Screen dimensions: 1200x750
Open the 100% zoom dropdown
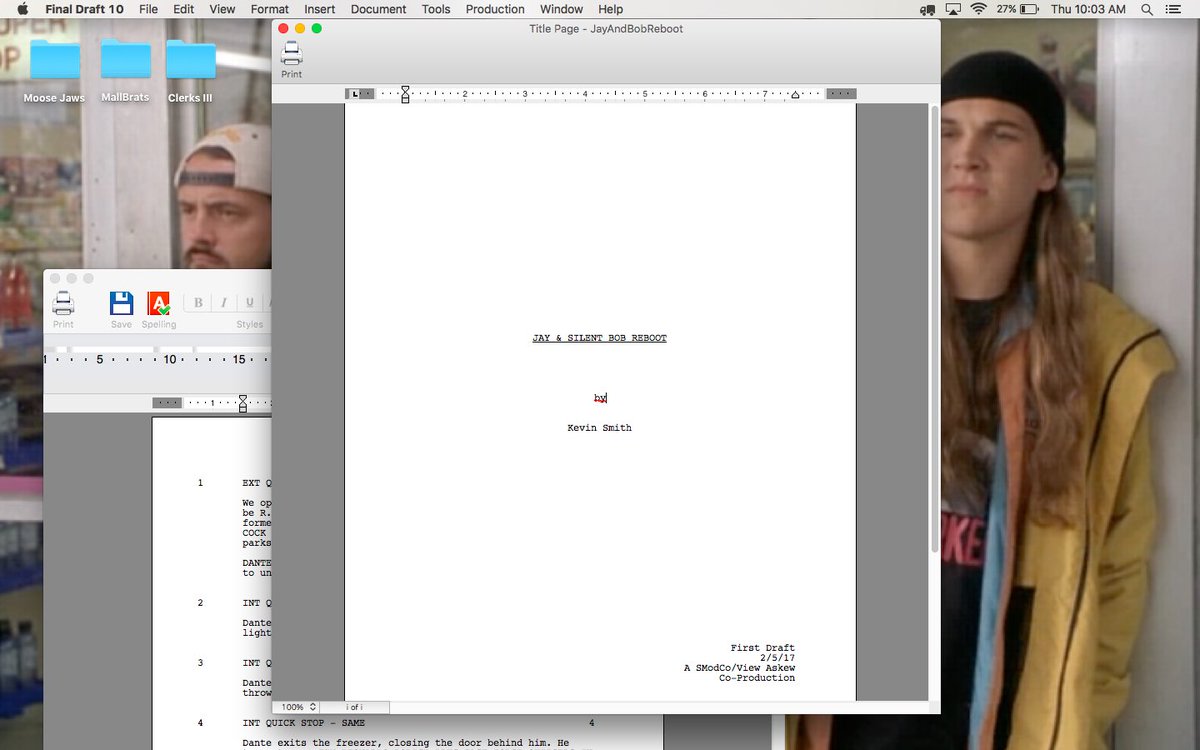pos(298,707)
